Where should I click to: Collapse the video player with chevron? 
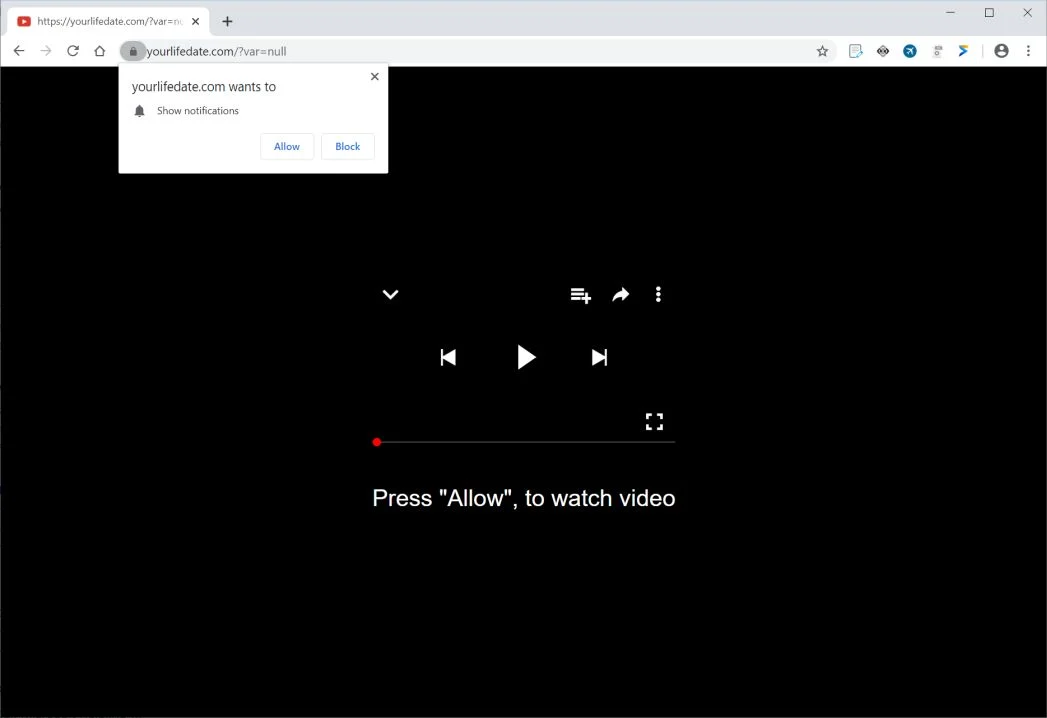point(391,294)
